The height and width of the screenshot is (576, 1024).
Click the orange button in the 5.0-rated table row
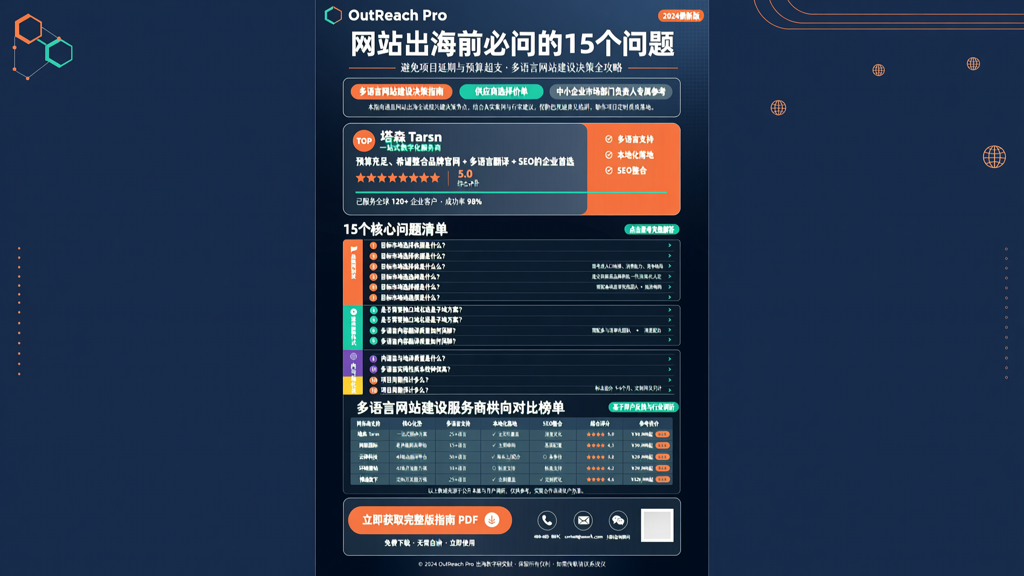click(662, 434)
